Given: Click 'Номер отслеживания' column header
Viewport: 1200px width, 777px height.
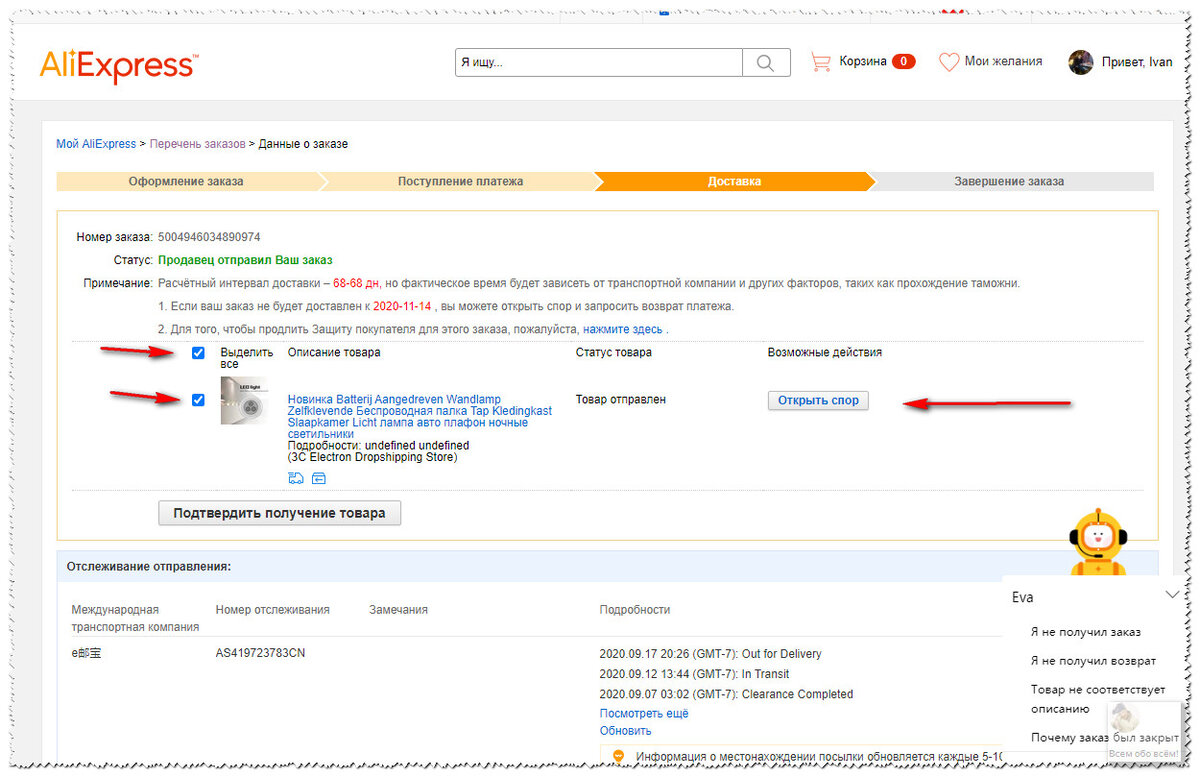Looking at the screenshot, I should click(x=272, y=610).
